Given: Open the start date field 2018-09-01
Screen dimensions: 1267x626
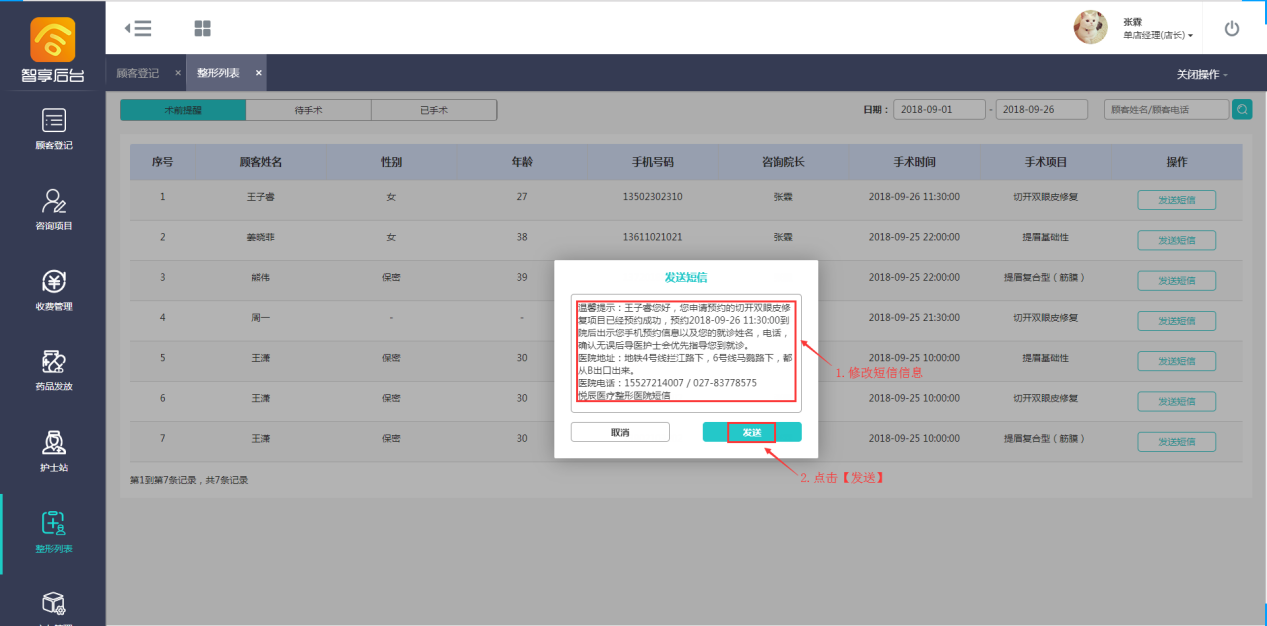Looking at the screenshot, I should click(x=939, y=110).
